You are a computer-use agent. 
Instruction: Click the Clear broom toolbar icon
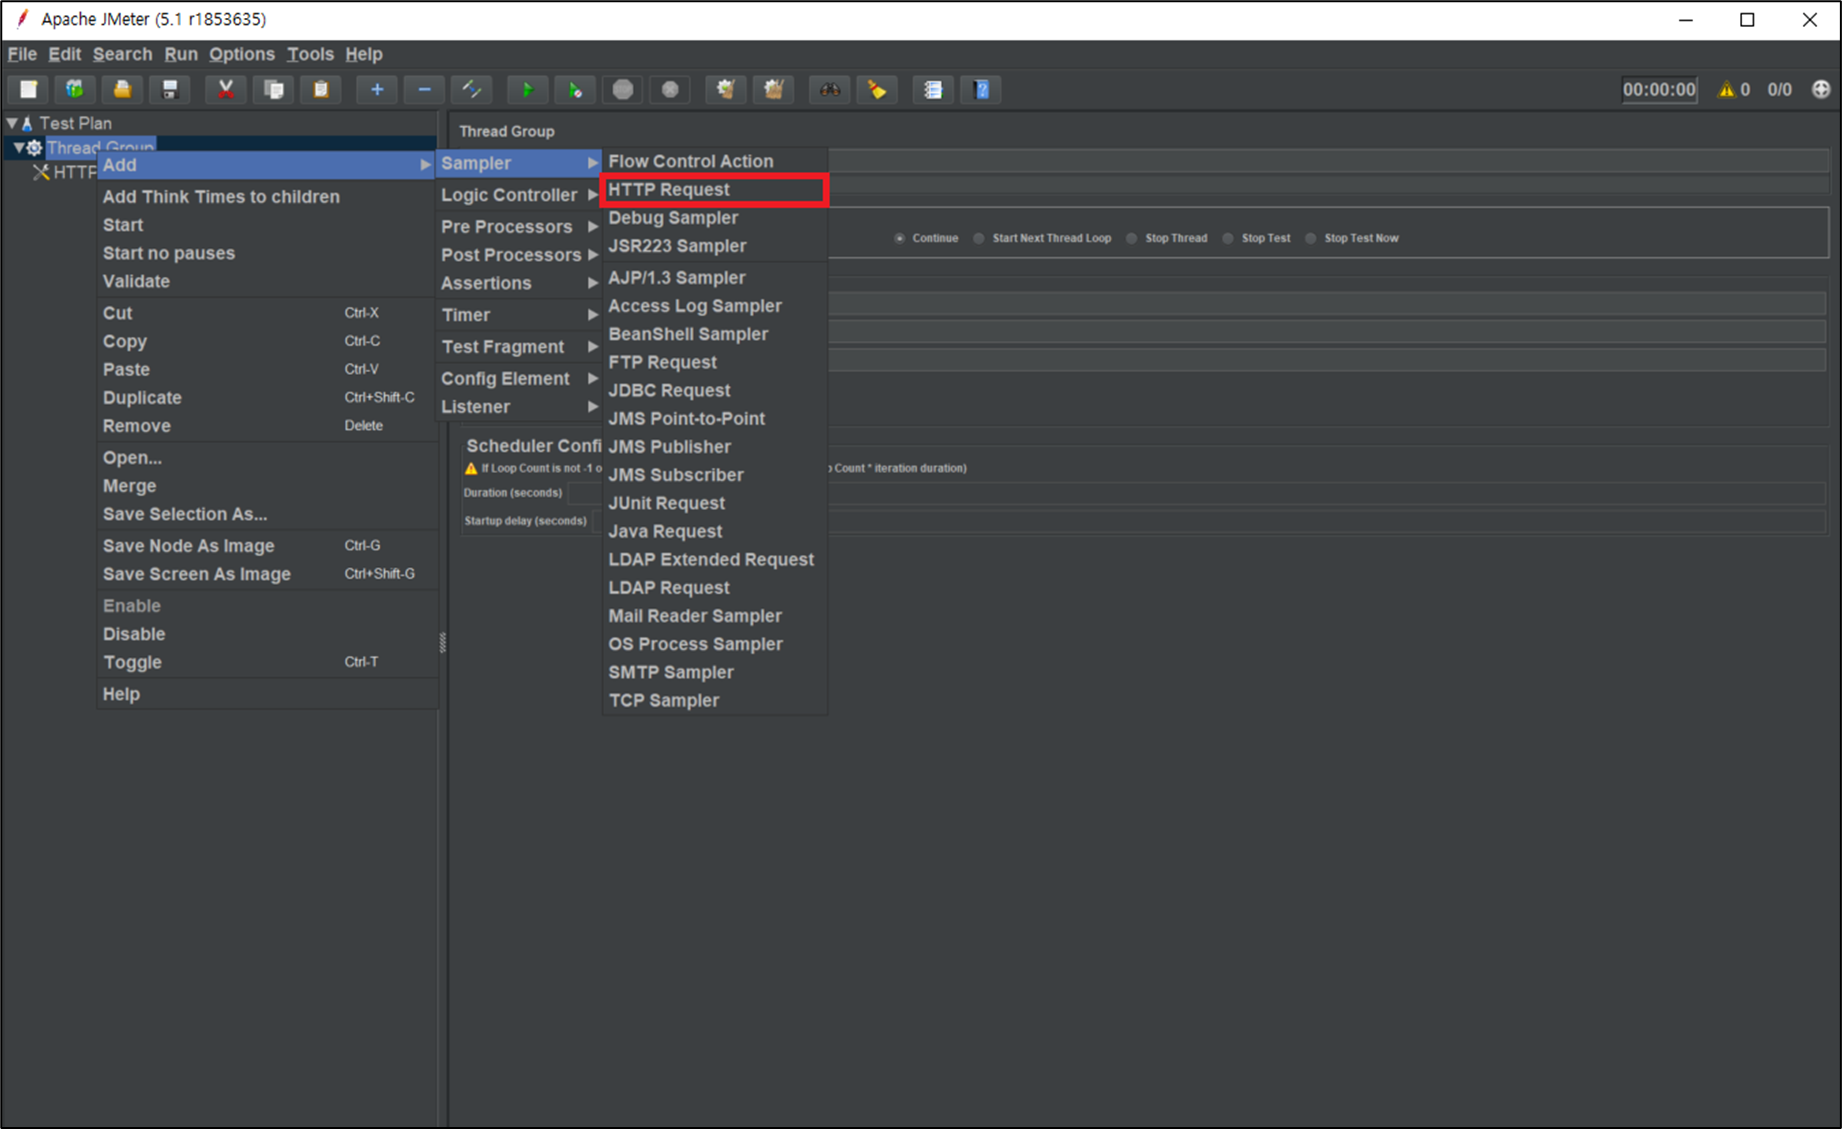[x=726, y=90]
